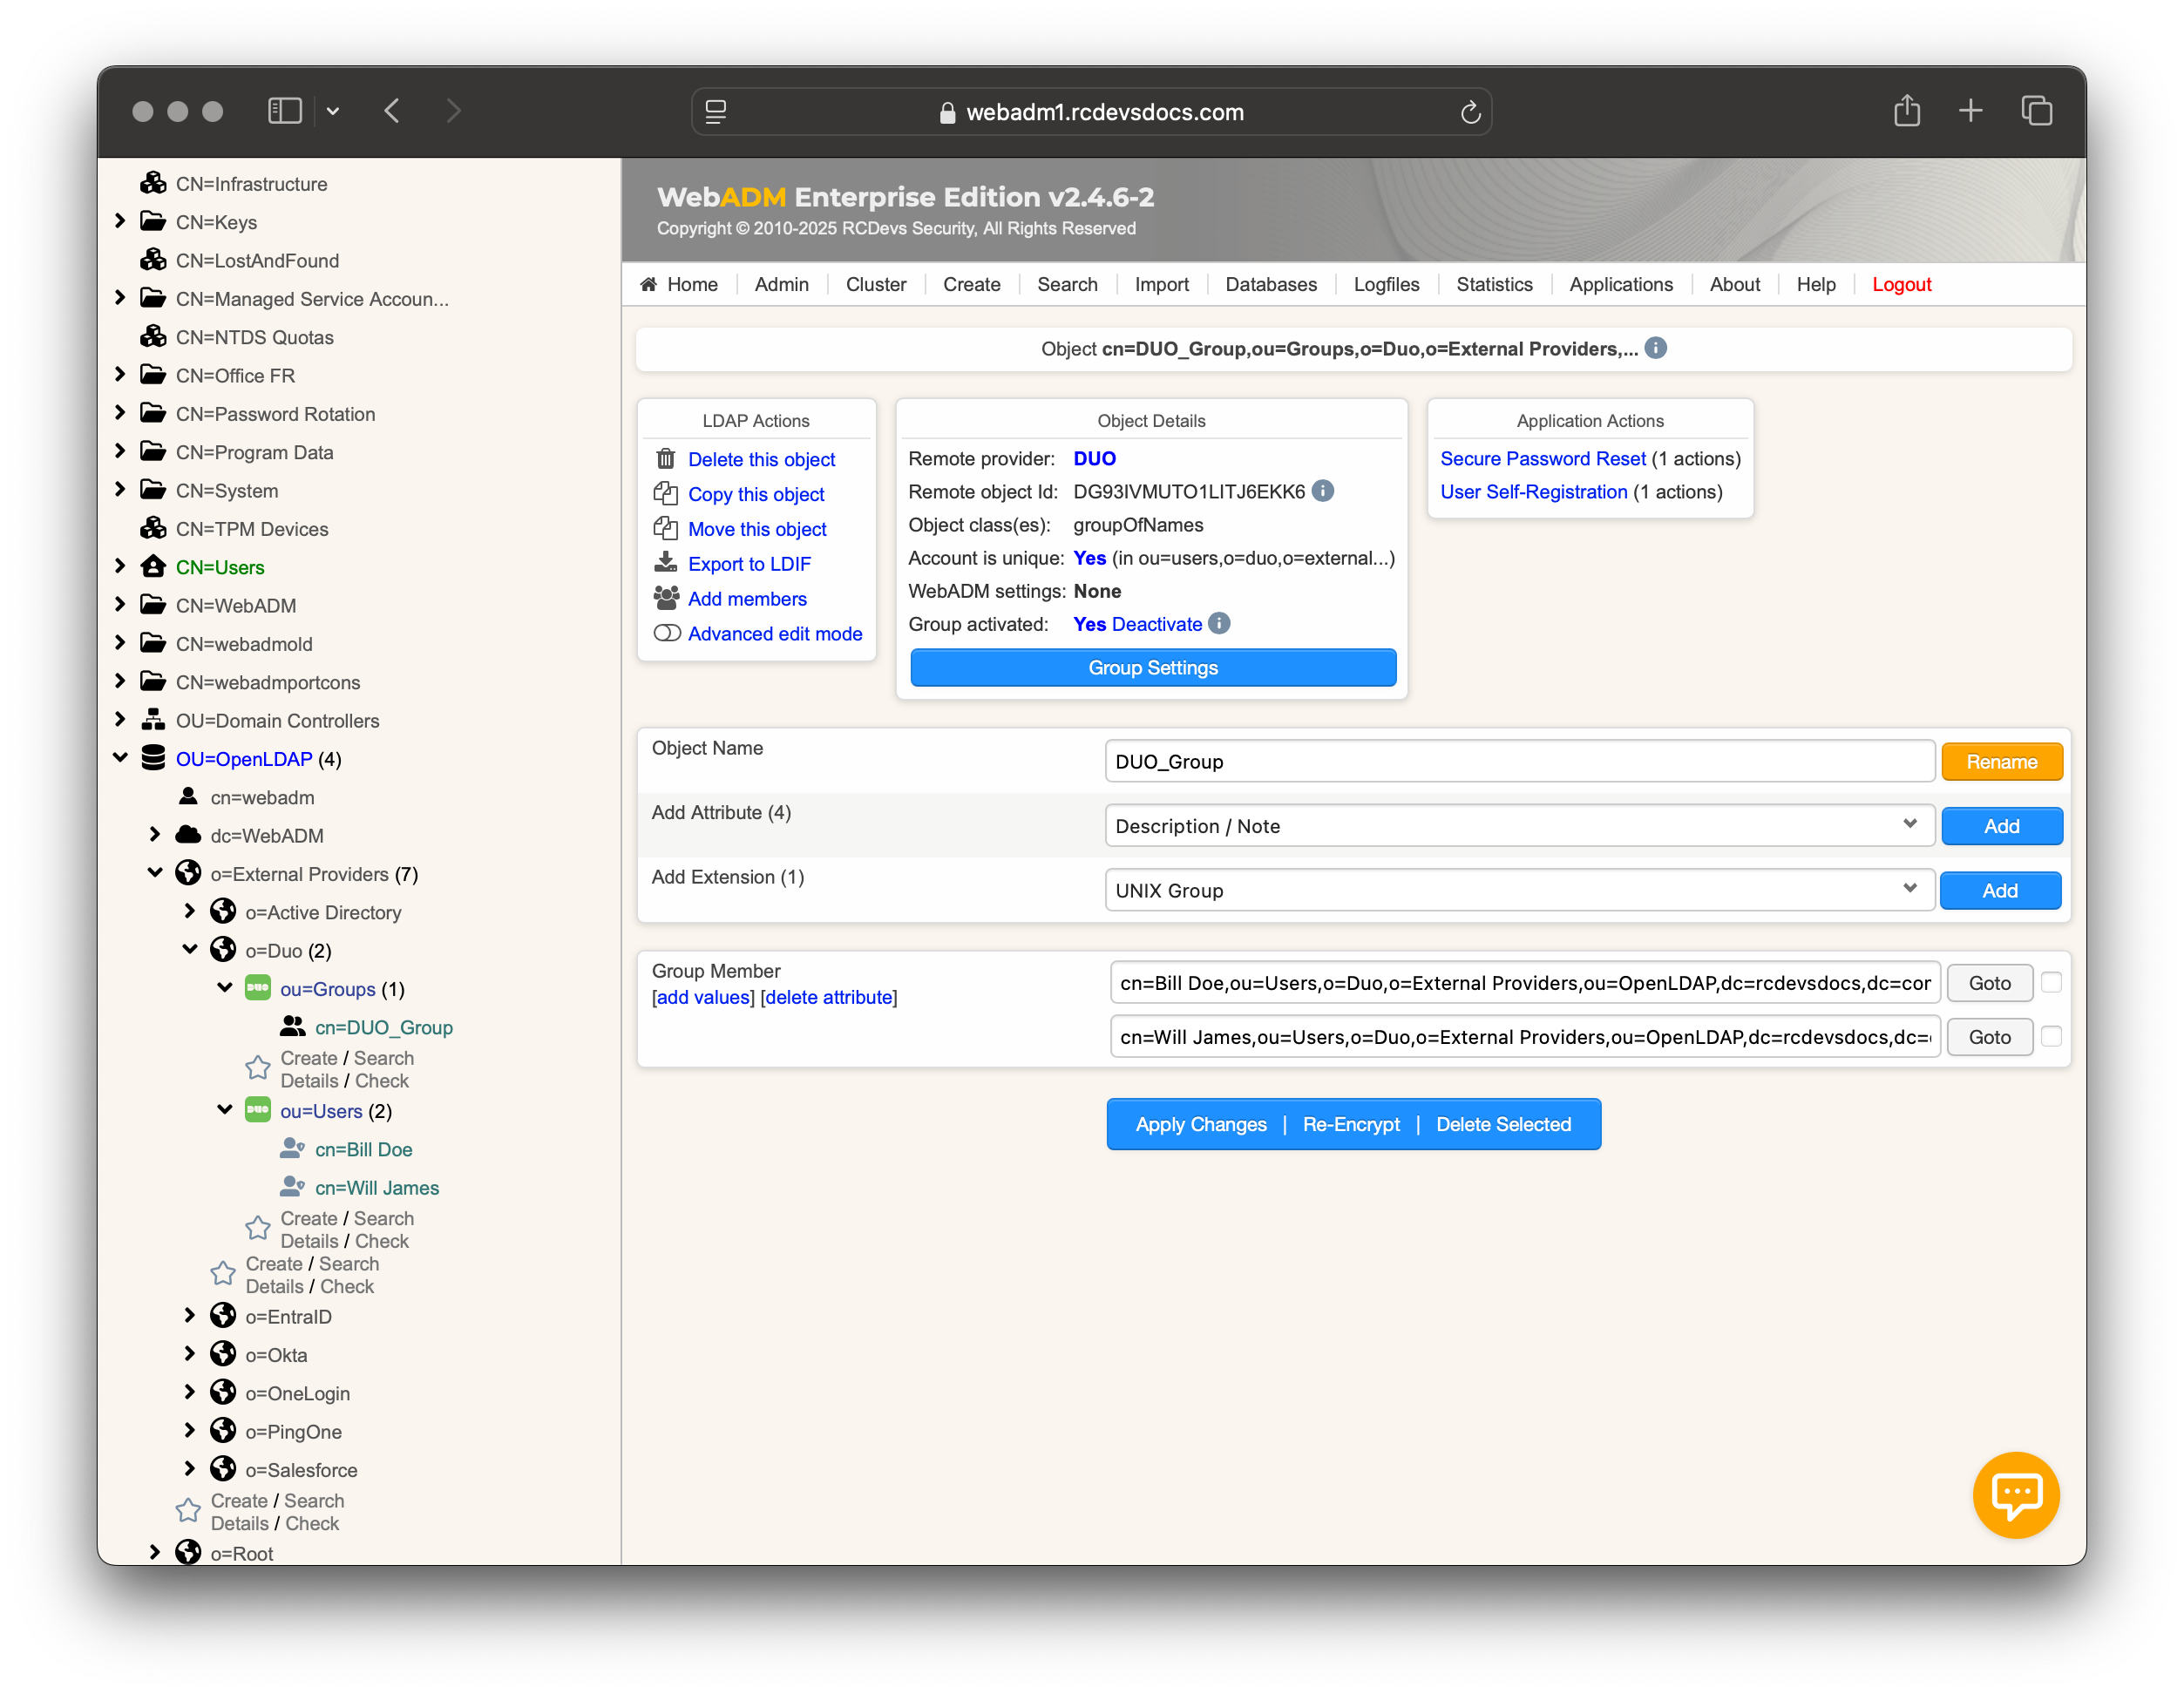
Task: Click the add values link
Action: (x=702, y=997)
